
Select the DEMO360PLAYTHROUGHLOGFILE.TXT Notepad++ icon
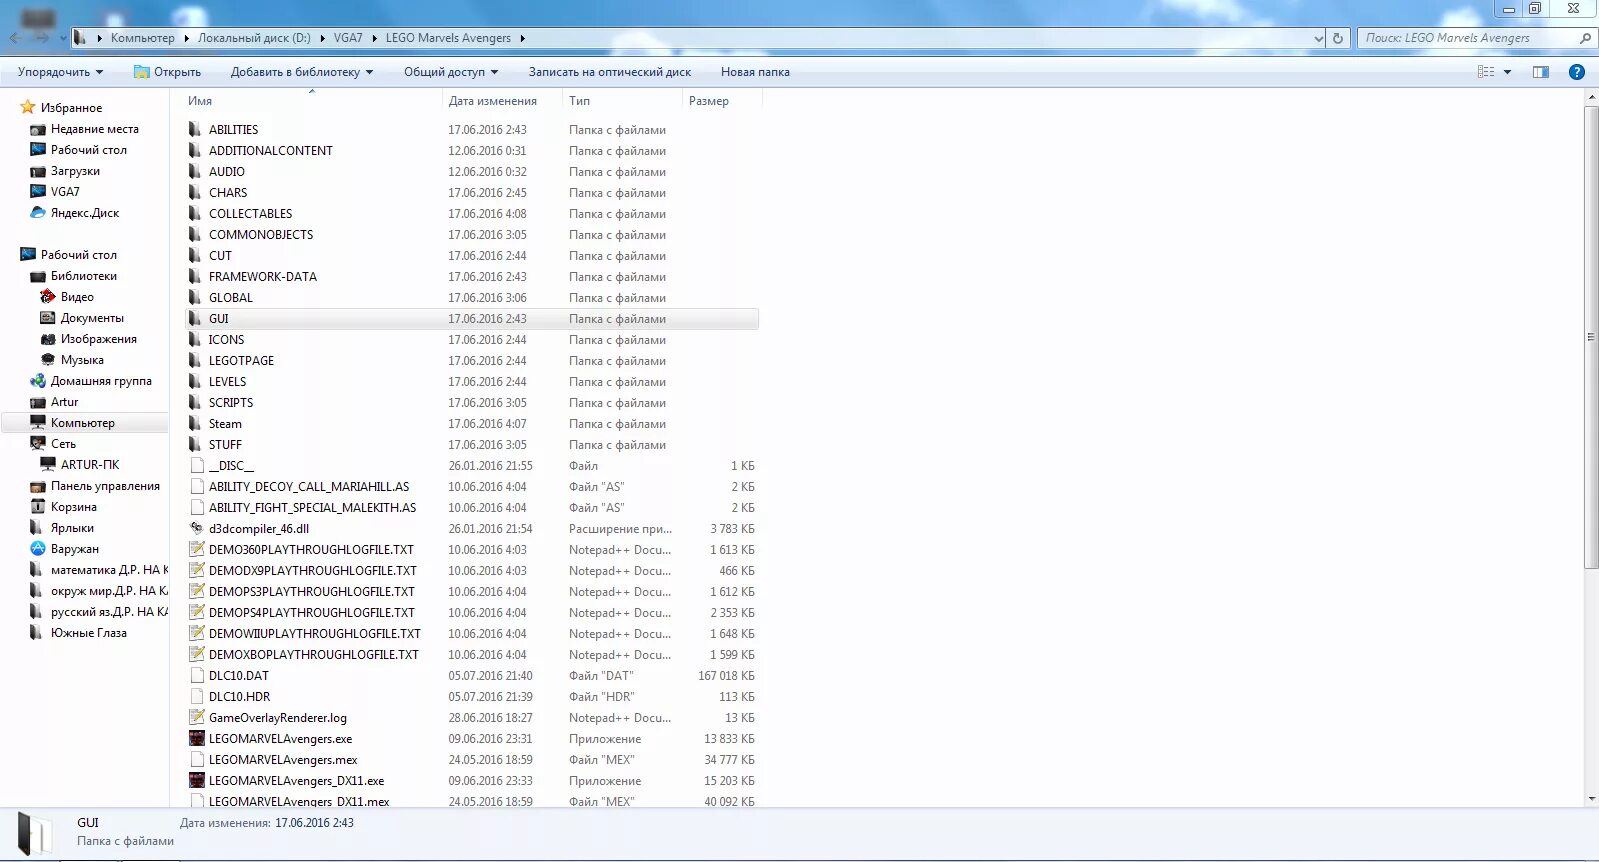point(196,550)
